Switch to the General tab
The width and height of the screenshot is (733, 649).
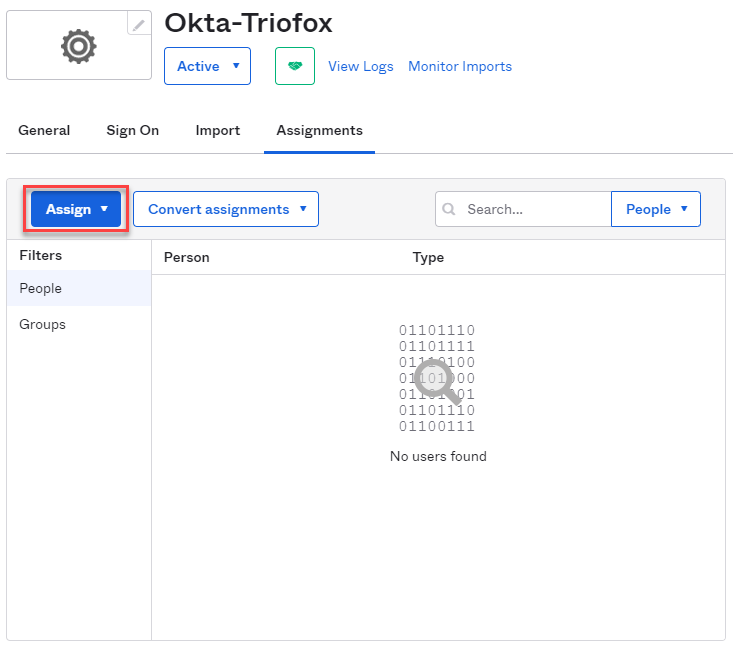[x=44, y=130]
